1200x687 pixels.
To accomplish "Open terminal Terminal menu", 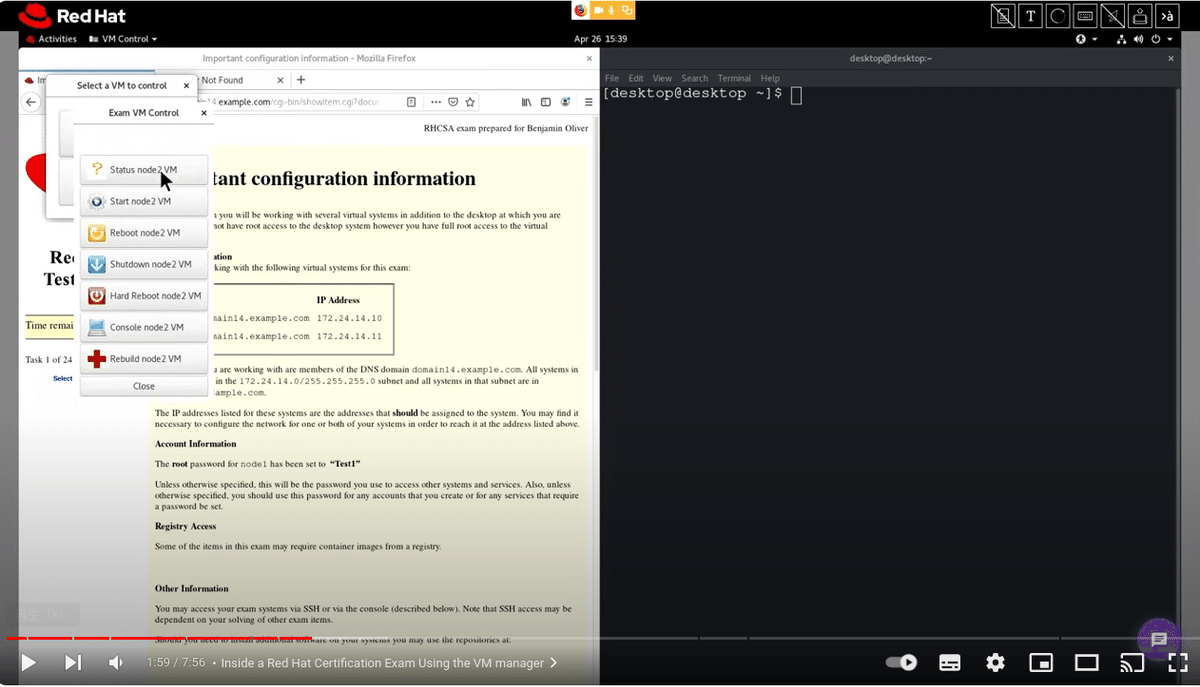I will point(734,78).
